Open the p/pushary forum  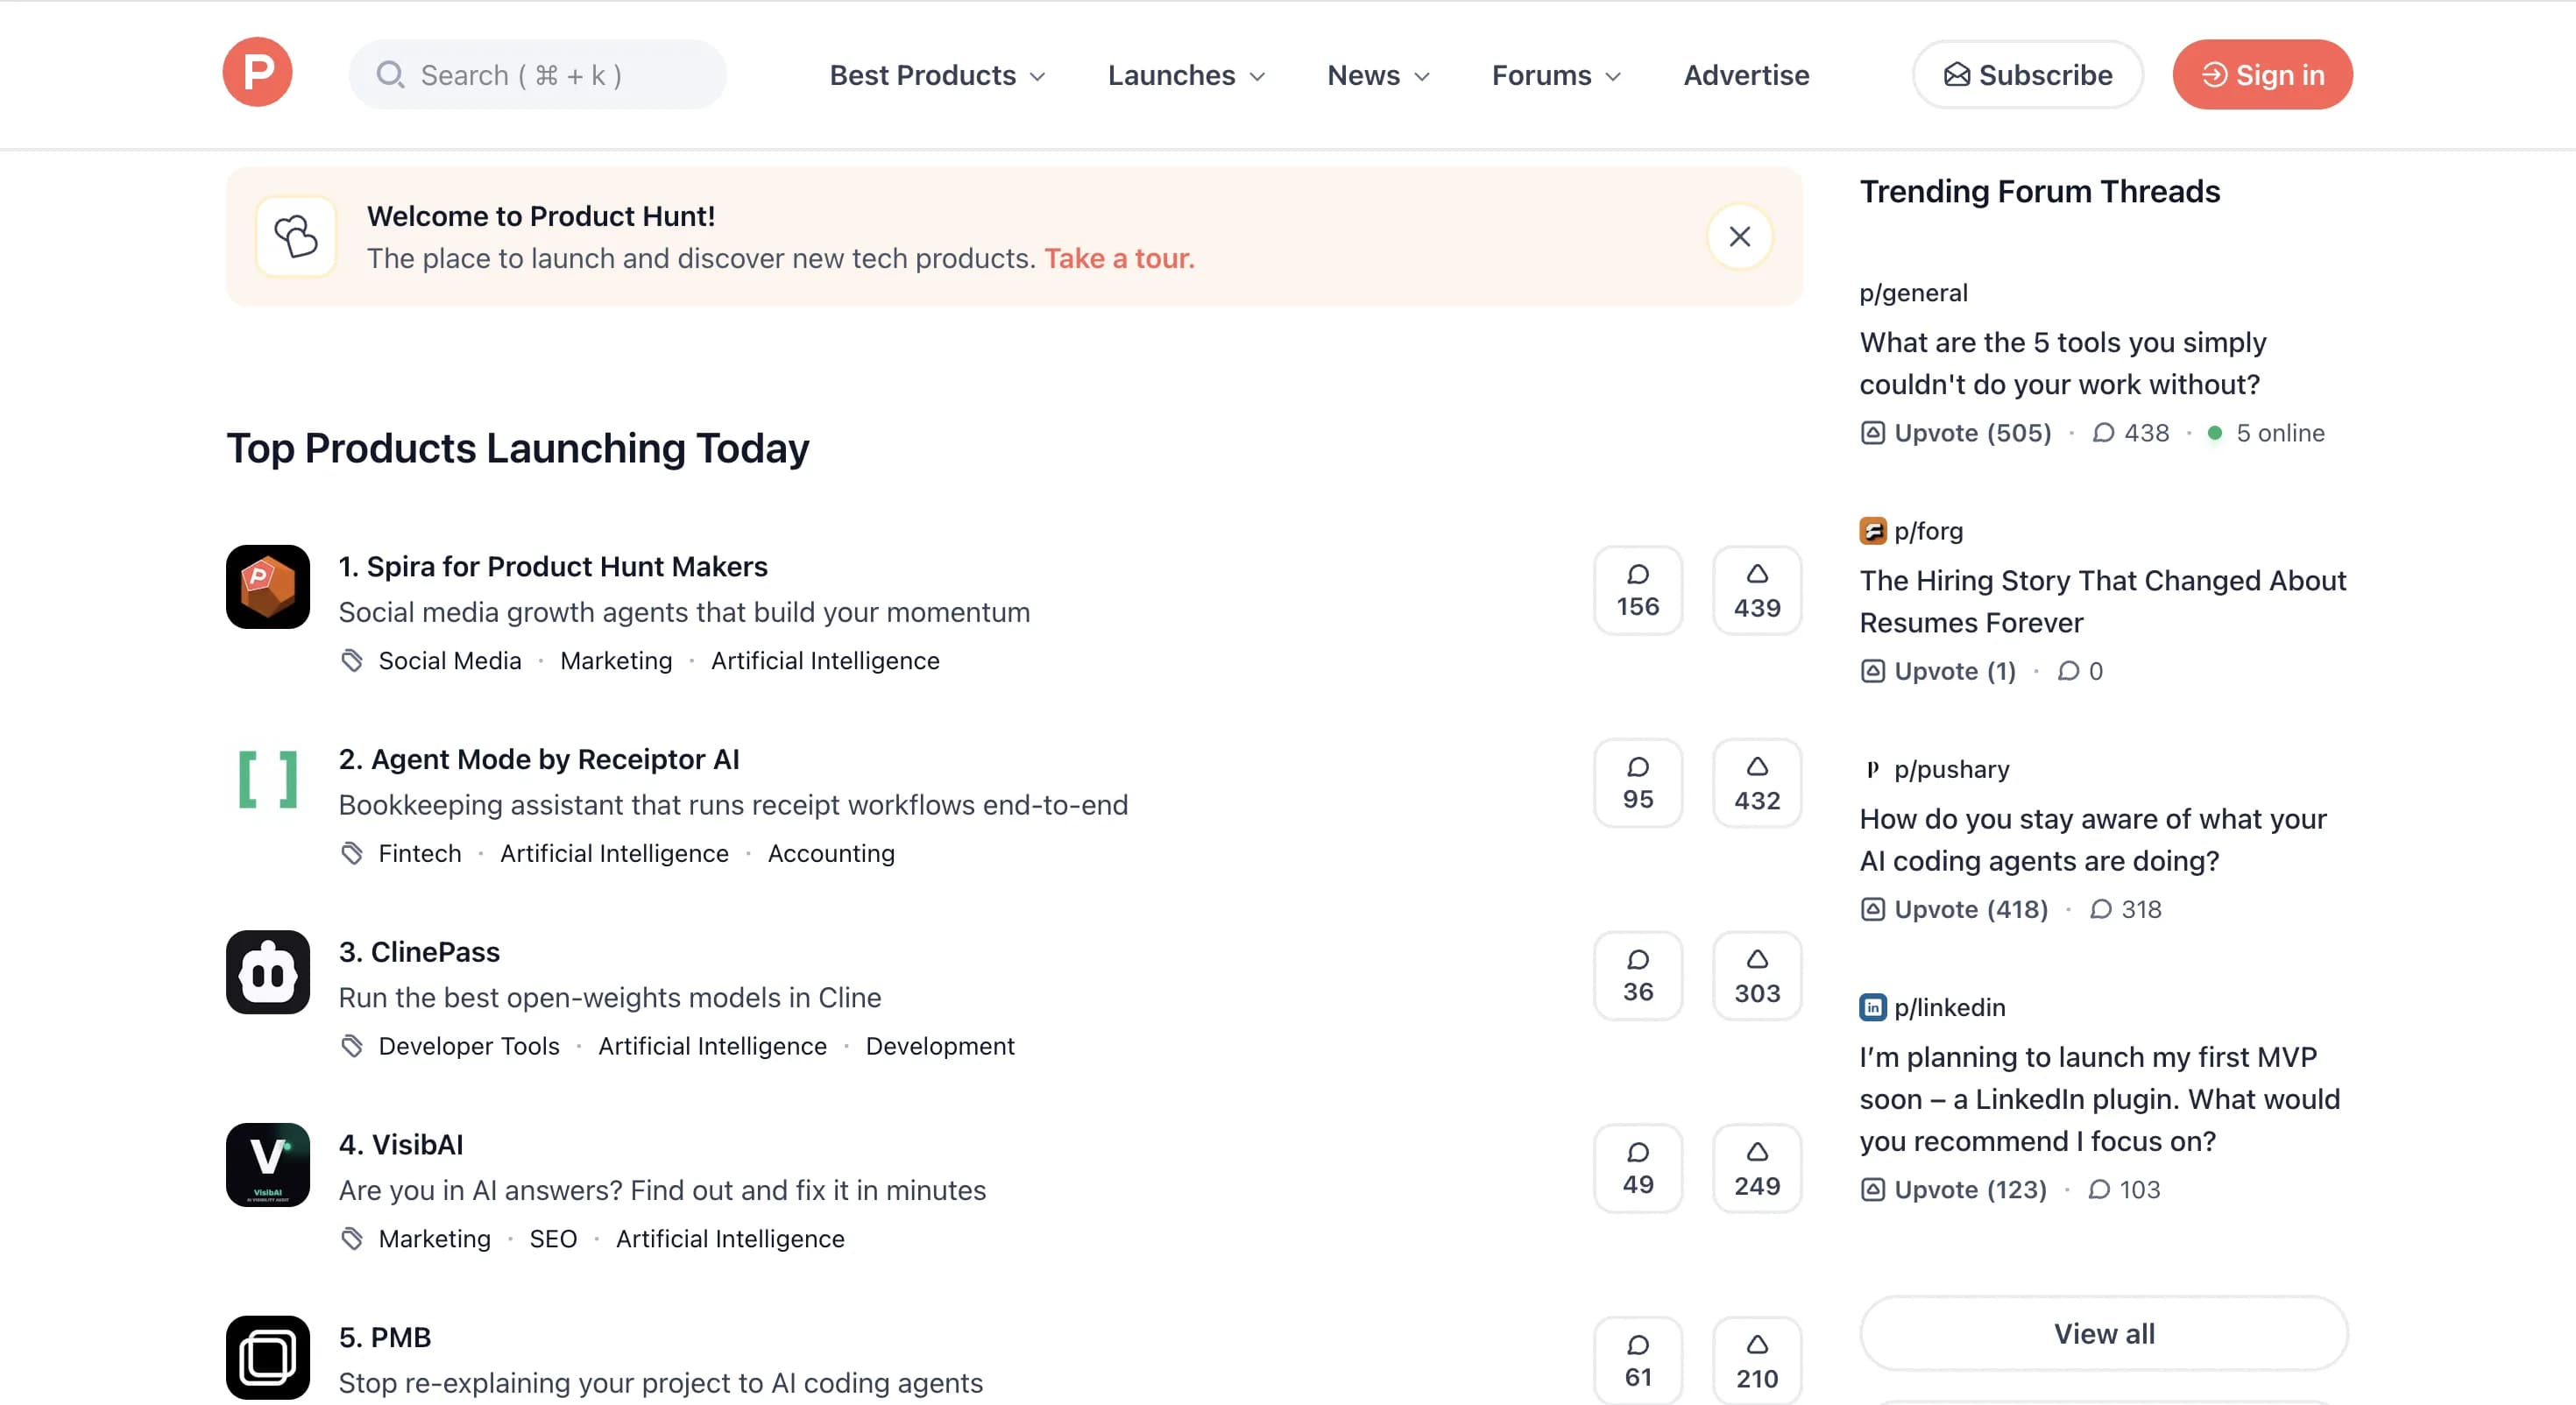[1951, 769]
